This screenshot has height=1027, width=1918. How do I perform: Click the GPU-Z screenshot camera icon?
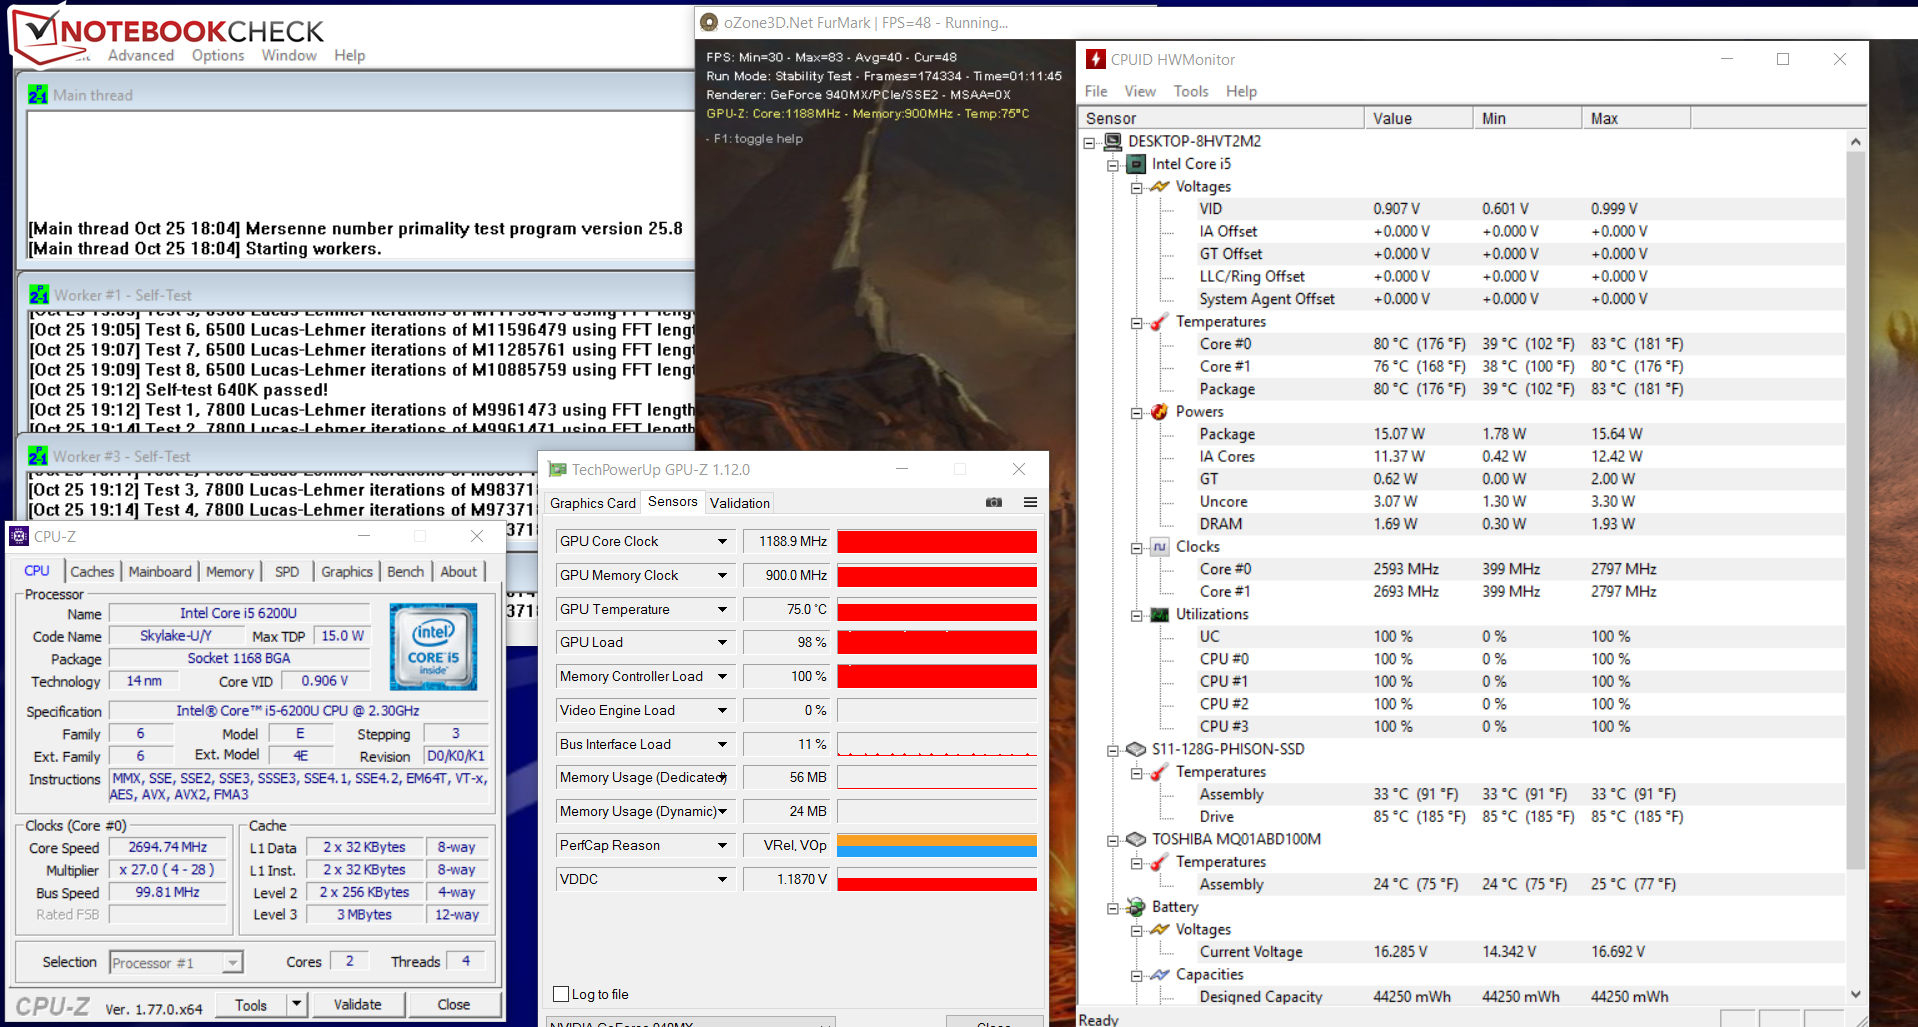click(993, 502)
